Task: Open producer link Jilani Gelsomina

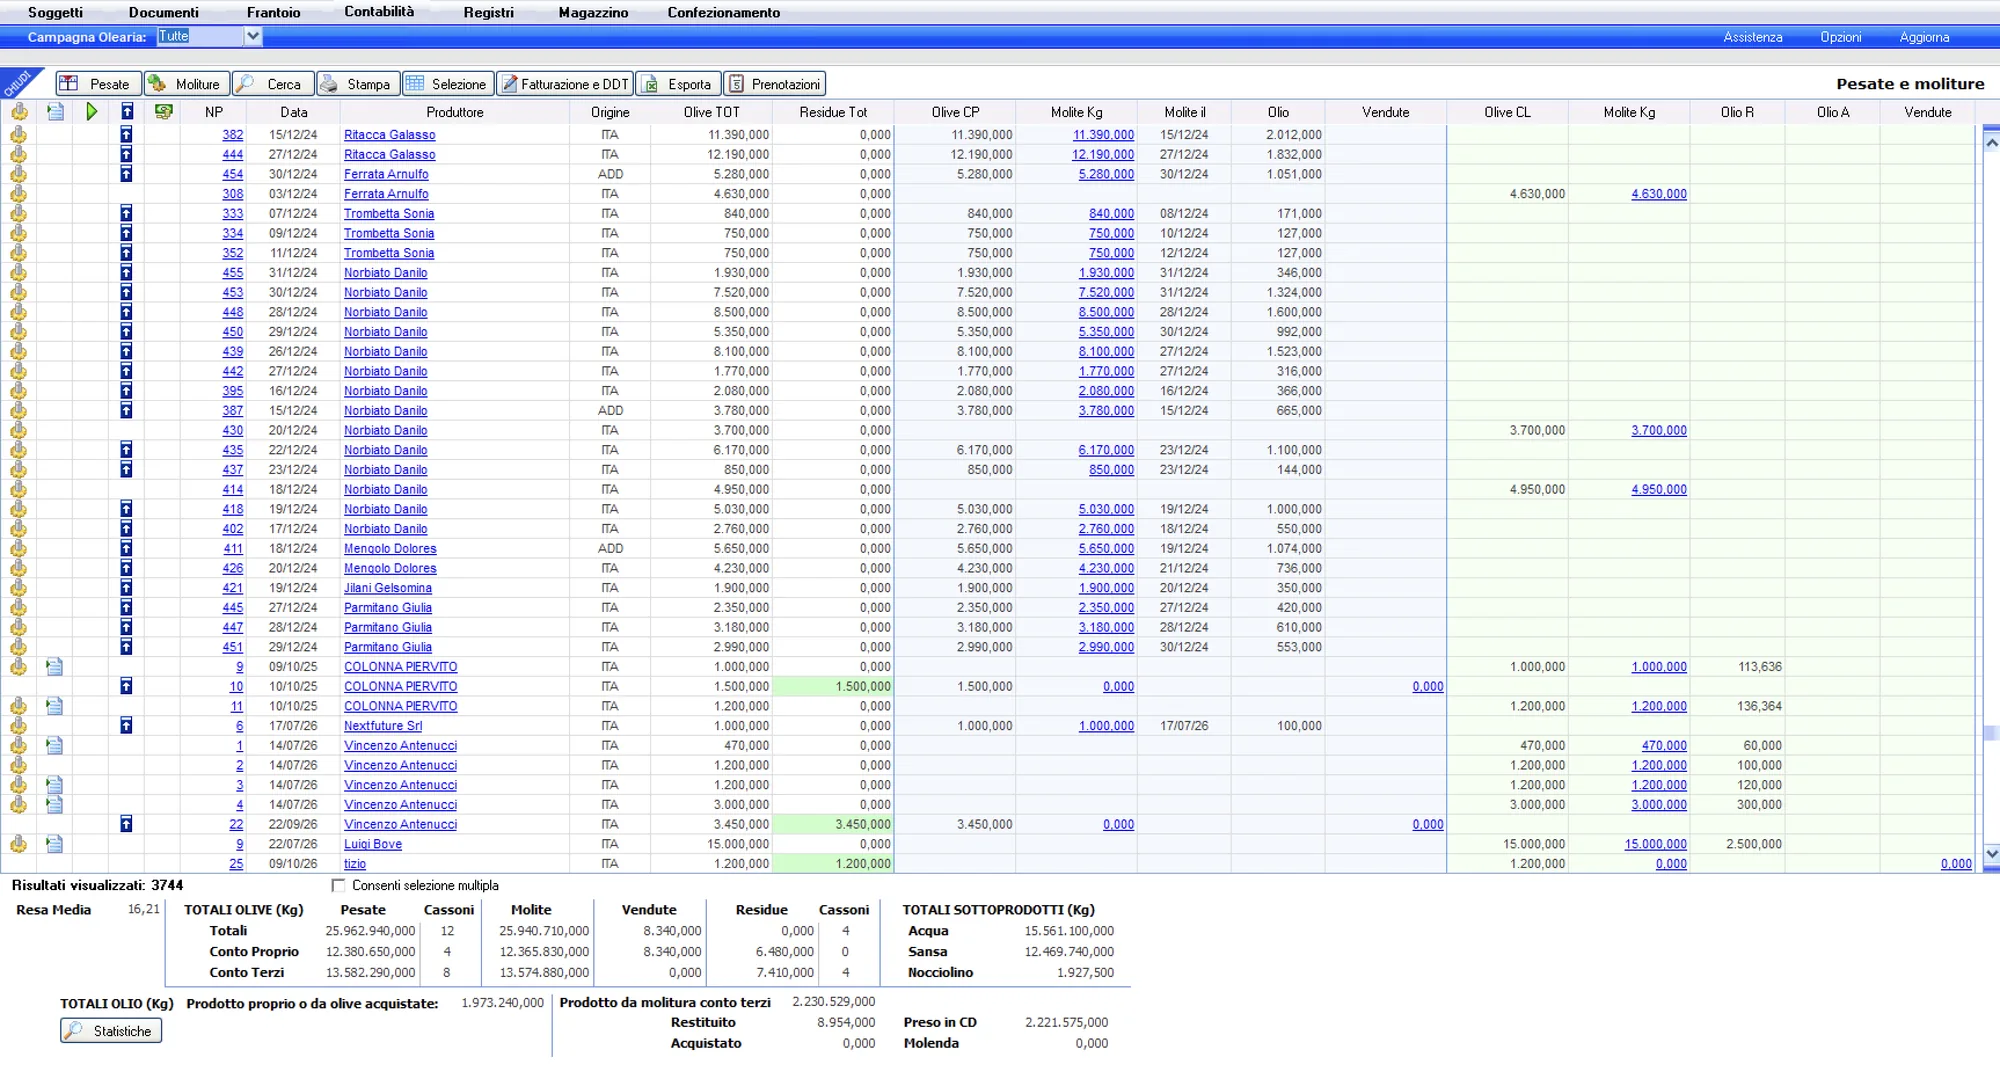Action: [388, 588]
